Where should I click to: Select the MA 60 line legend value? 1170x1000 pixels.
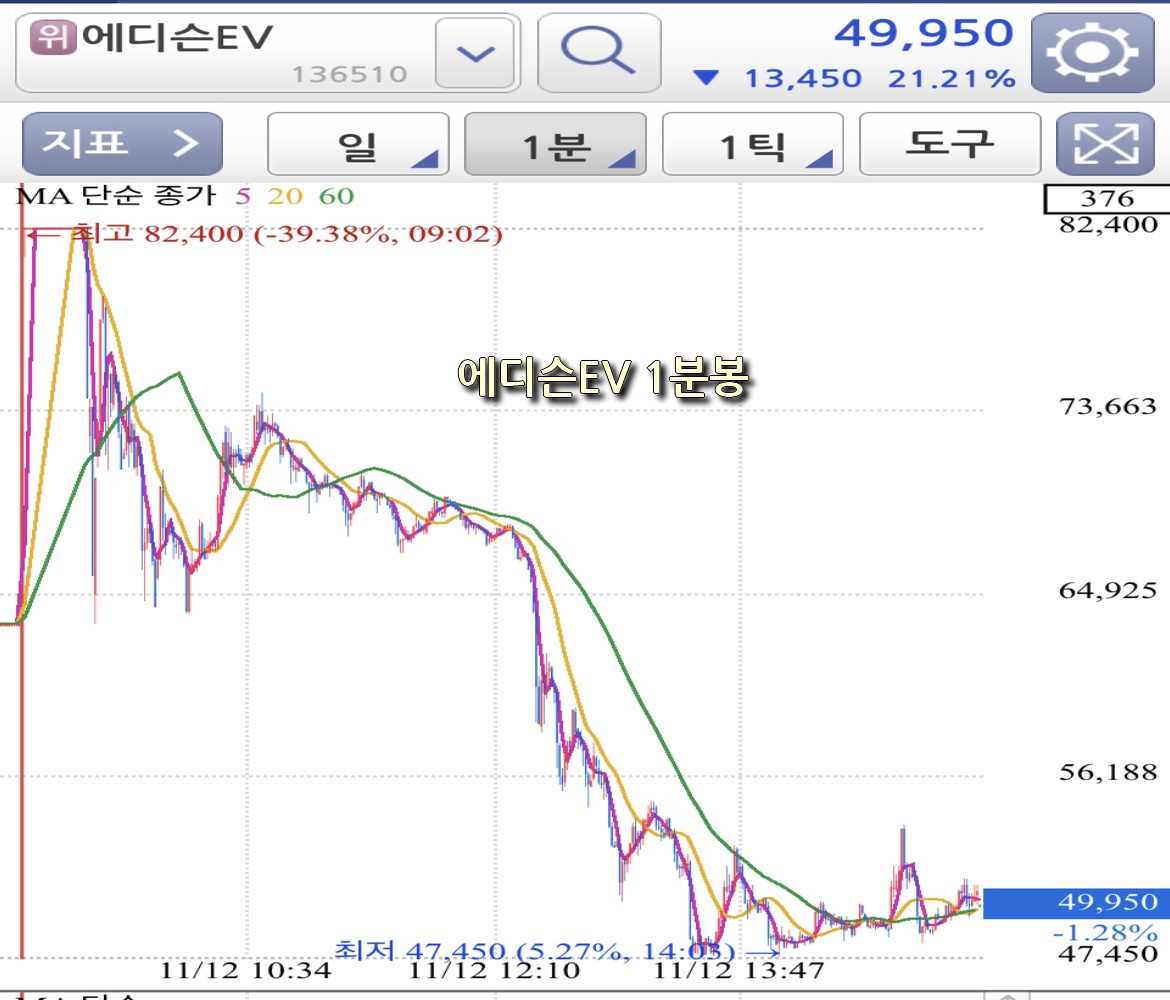(336, 197)
